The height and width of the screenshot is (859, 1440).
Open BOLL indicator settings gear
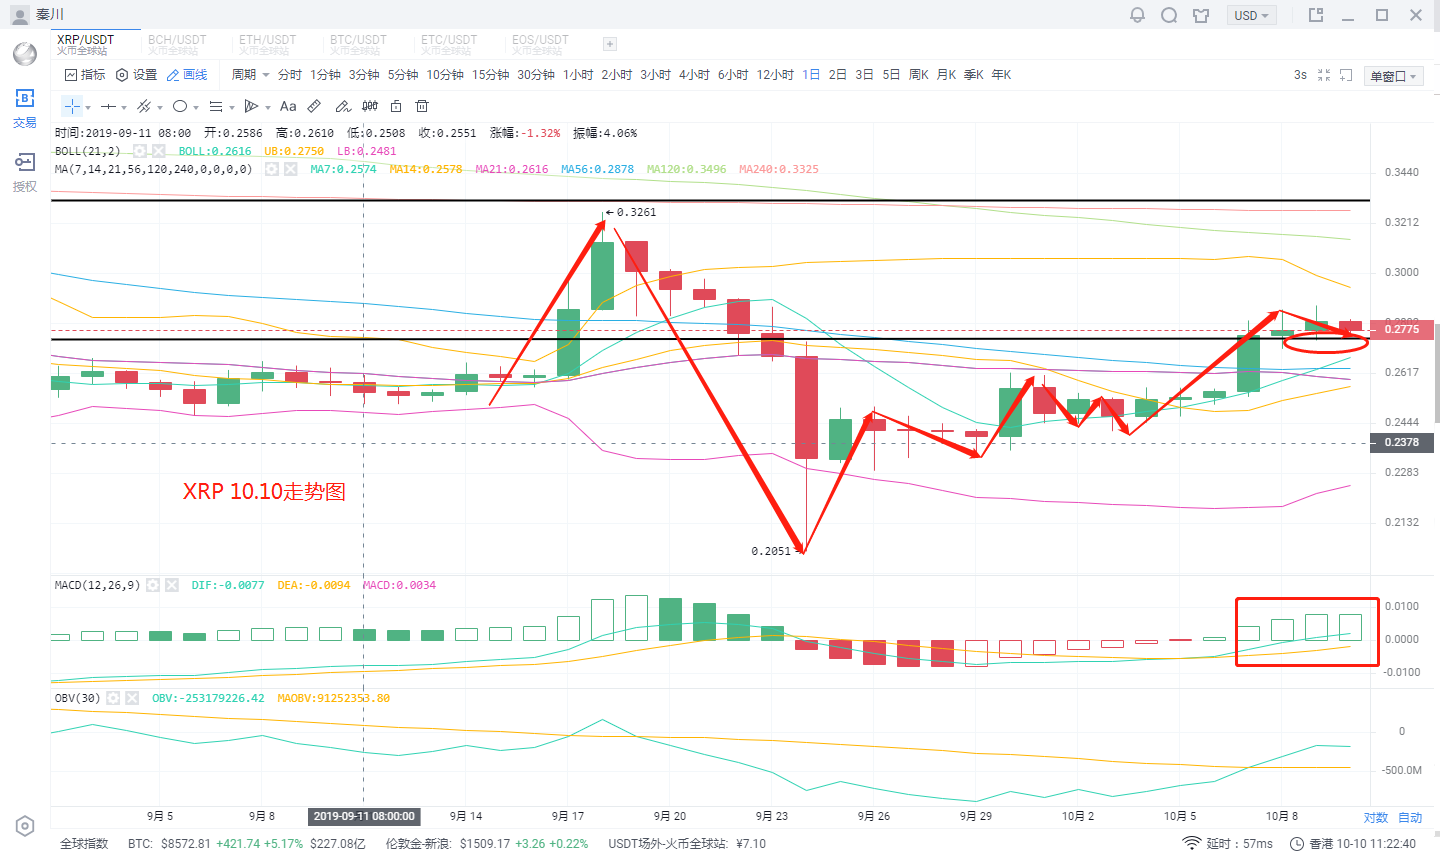[140, 151]
